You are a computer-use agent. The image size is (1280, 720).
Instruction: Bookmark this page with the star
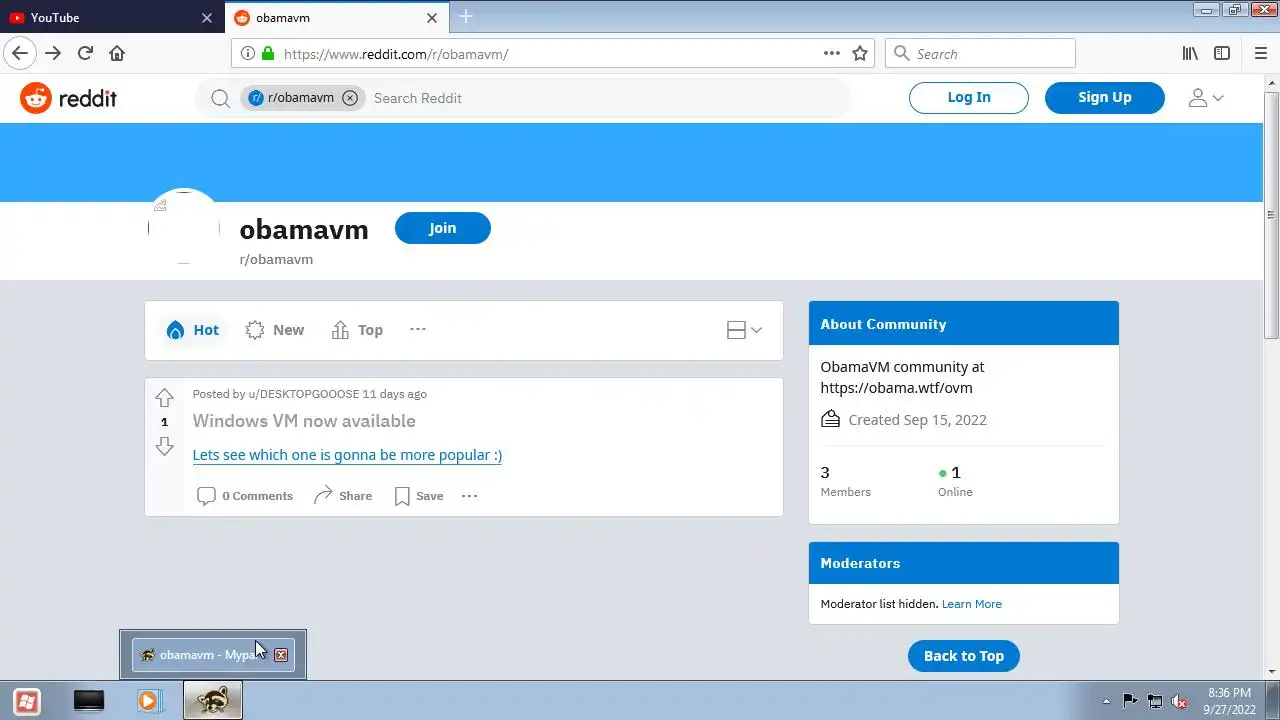point(860,54)
